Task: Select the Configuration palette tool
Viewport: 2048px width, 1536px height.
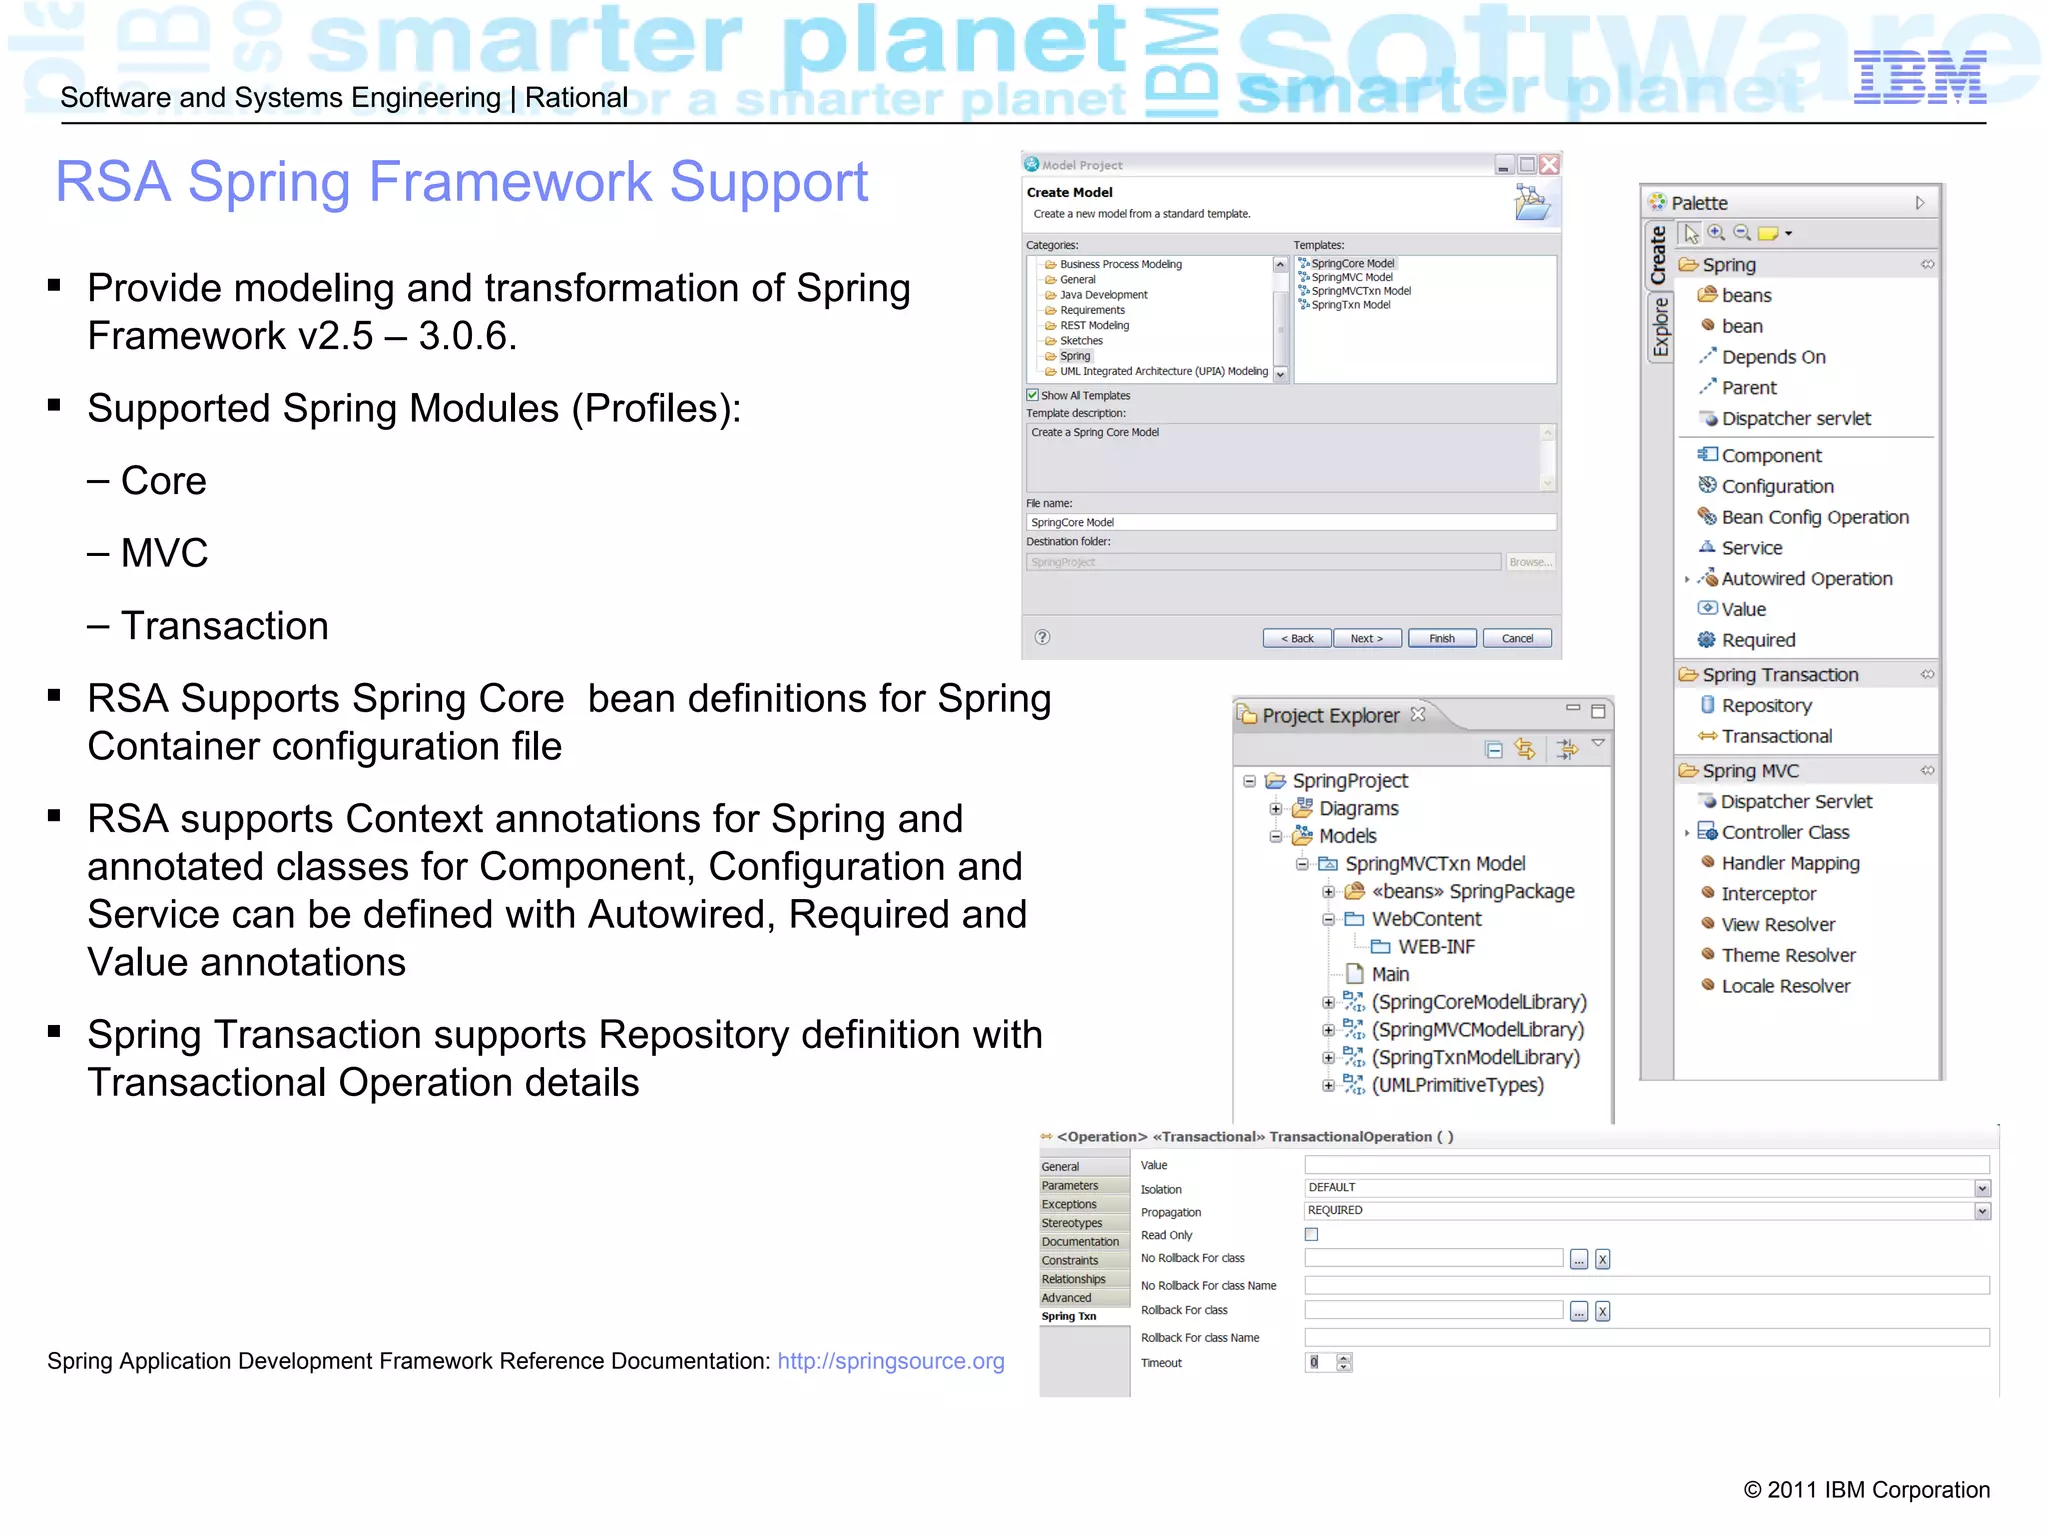Action: [1766, 486]
